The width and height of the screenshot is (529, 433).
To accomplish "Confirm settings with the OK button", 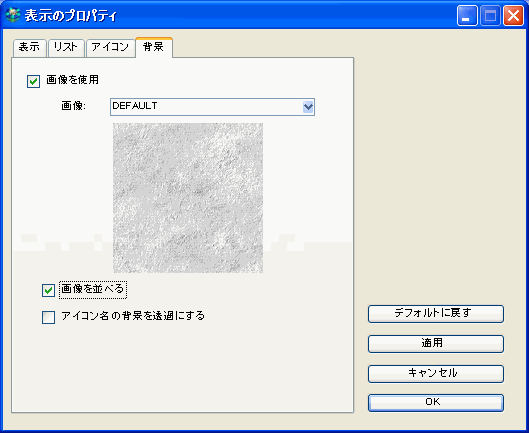I will pos(436,403).
